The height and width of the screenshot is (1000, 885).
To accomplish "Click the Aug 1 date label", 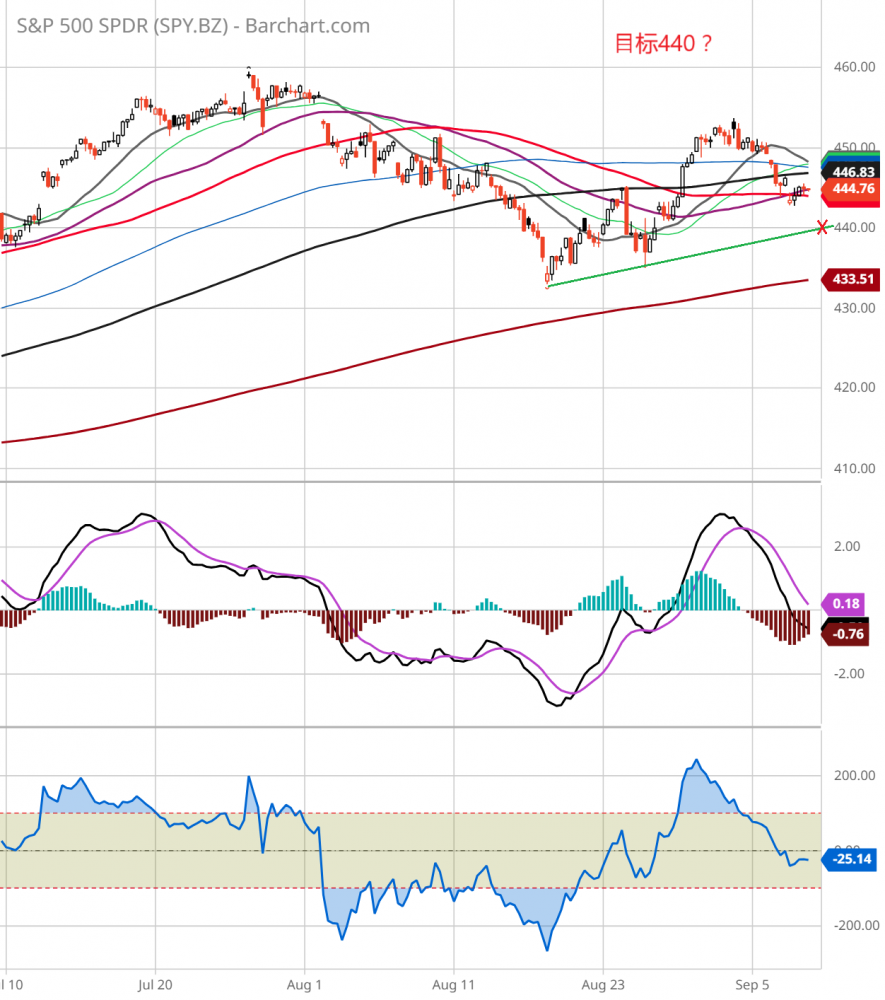I will (304, 985).
